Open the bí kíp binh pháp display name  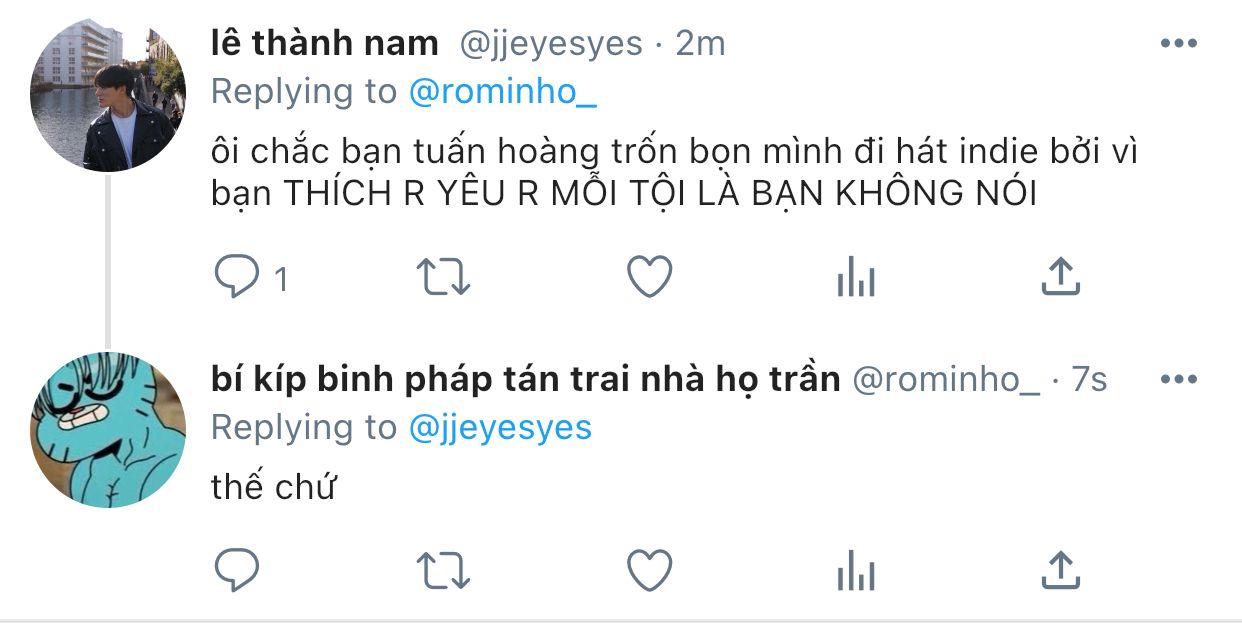click(526, 379)
